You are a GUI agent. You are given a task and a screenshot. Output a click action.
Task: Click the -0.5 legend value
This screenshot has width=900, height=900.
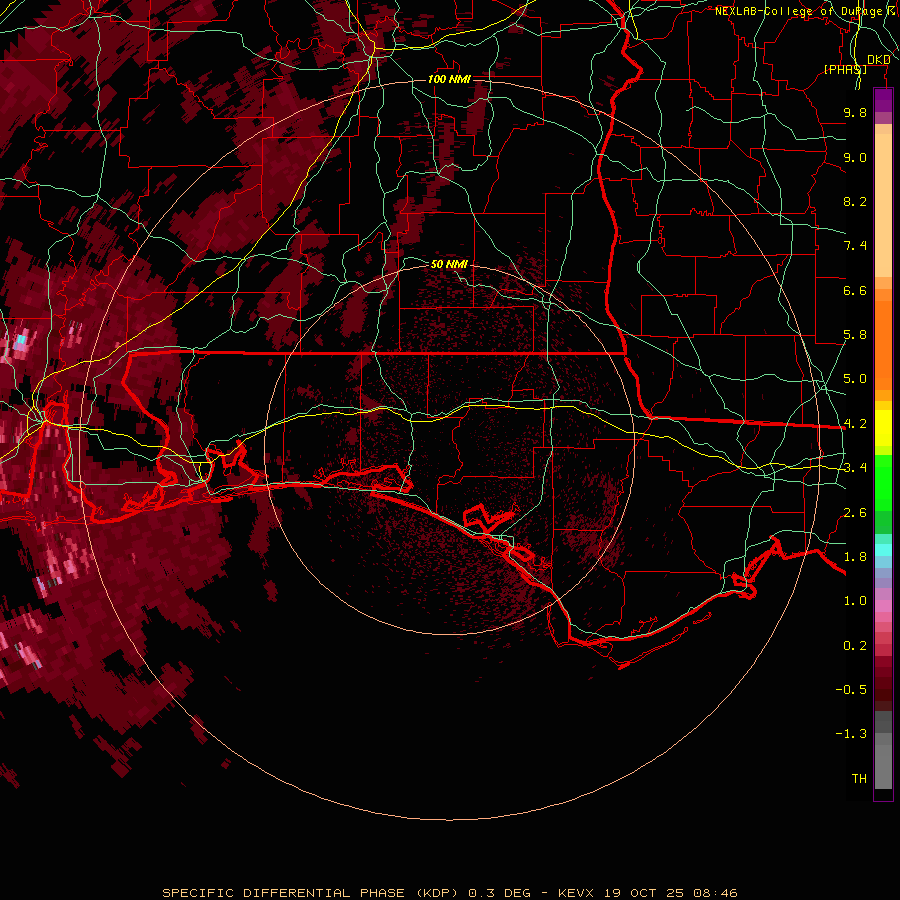(x=851, y=690)
